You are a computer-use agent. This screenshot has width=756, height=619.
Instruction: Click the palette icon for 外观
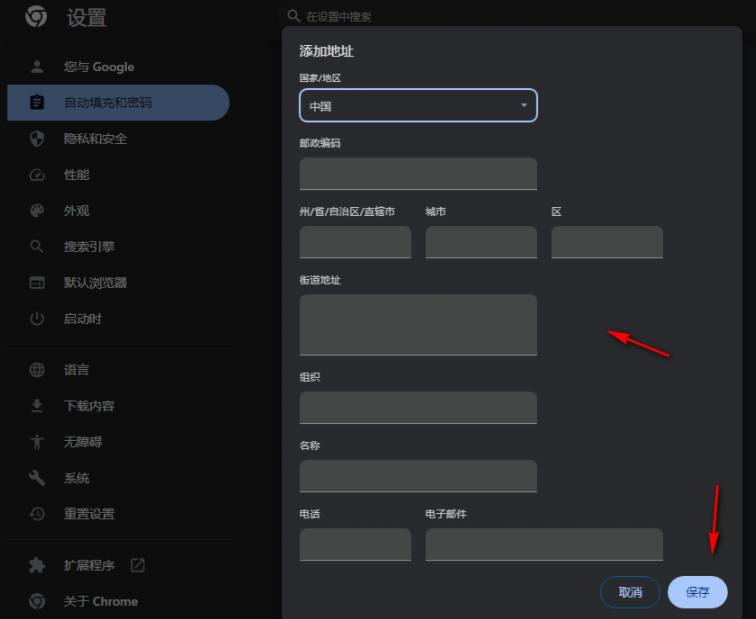pyautogui.click(x=37, y=211)
